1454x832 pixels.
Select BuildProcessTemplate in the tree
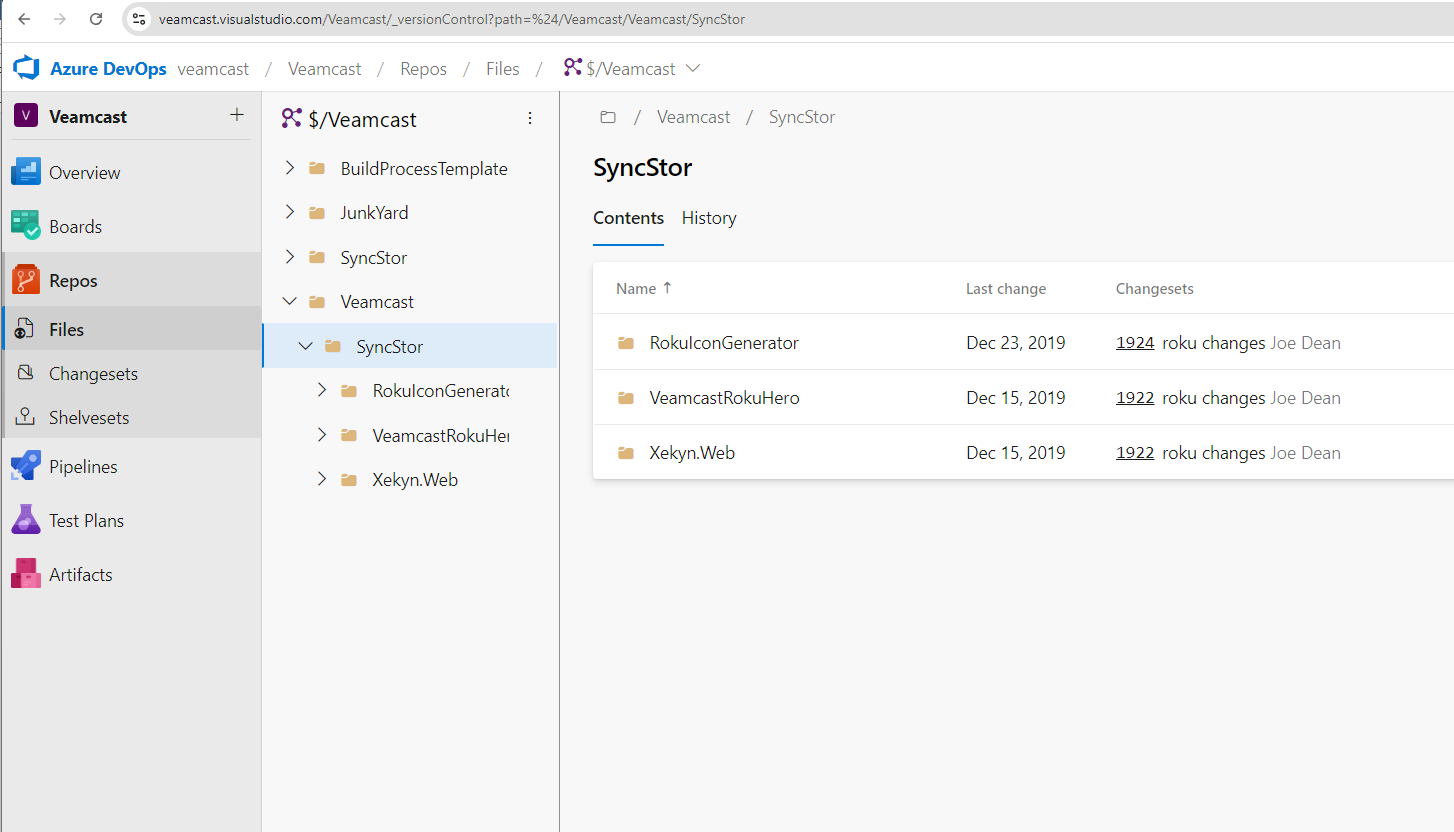(424, 169)
